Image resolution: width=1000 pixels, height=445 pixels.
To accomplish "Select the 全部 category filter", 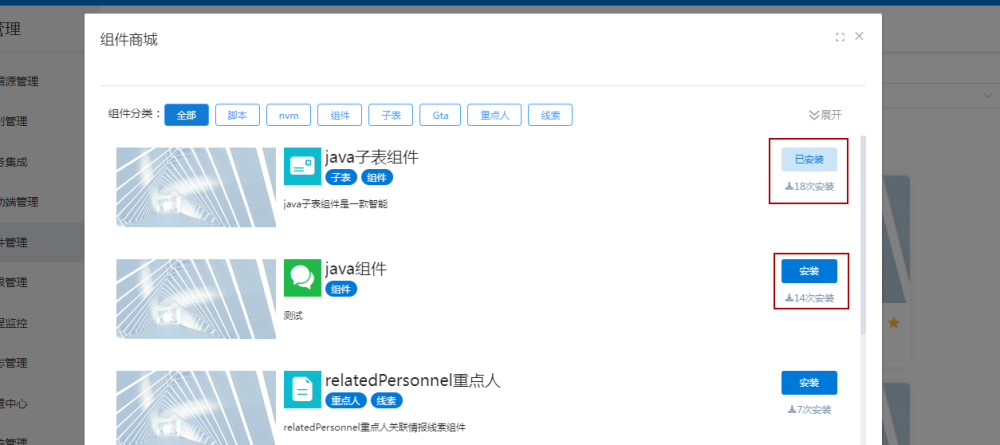I will [186, 115].
